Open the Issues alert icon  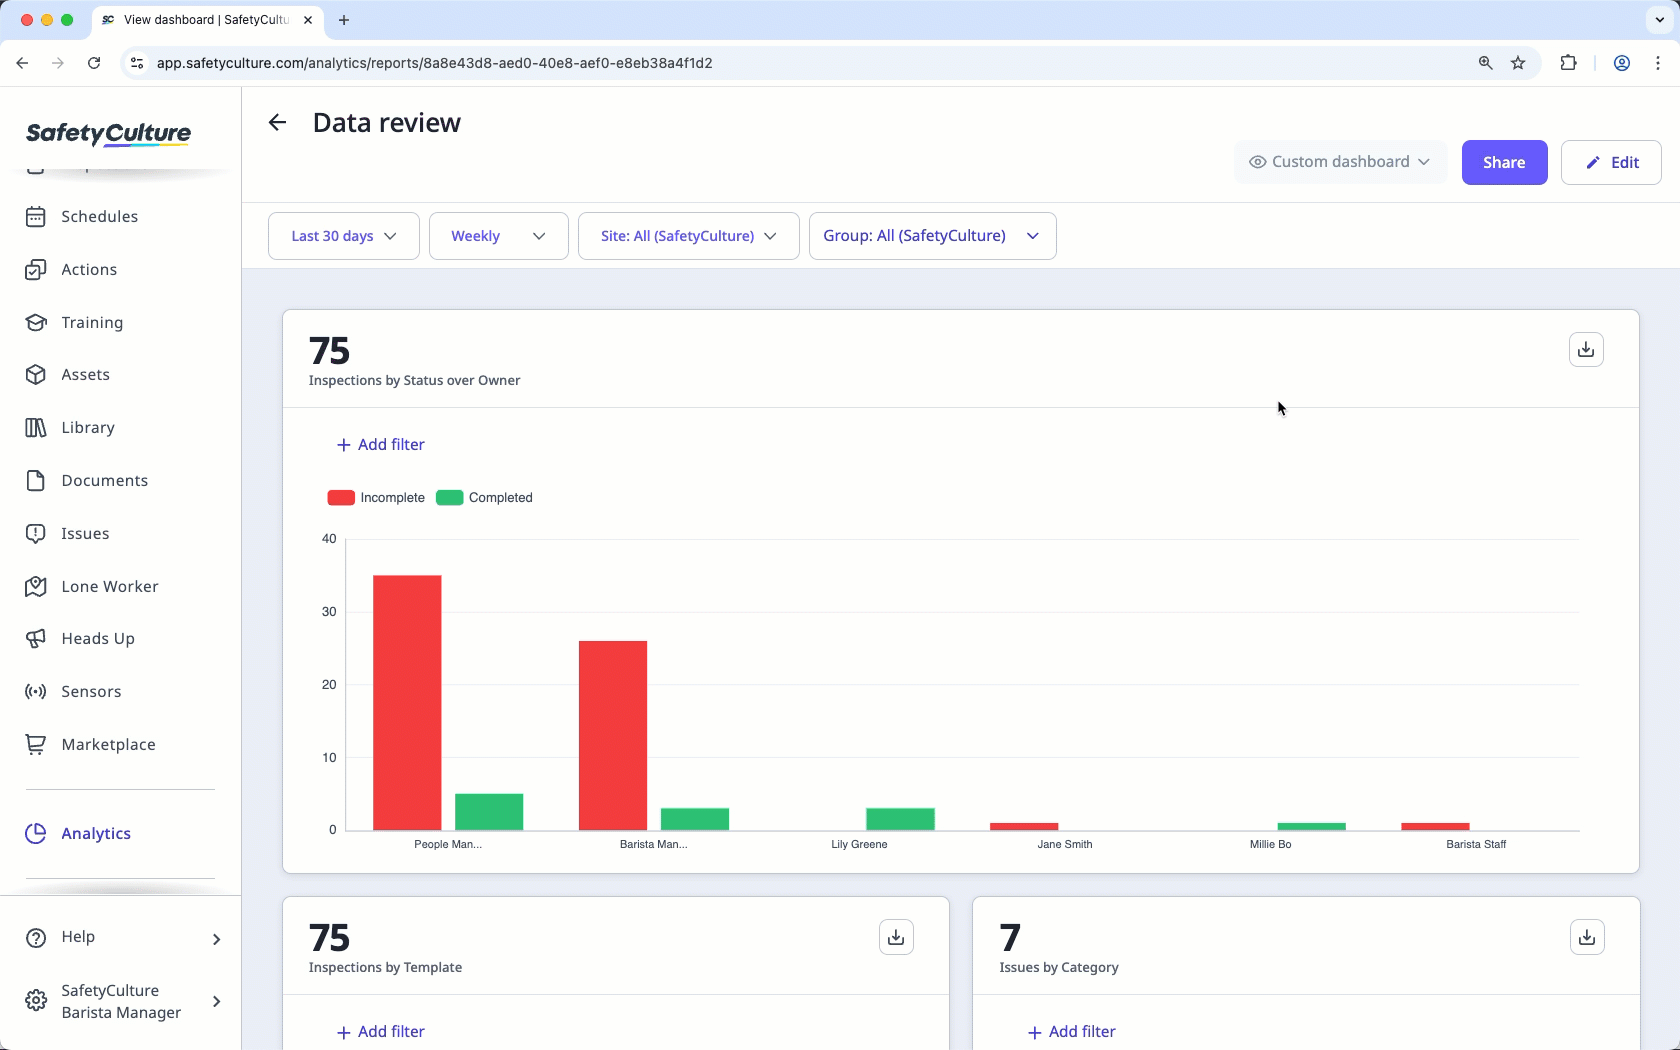[36, 534]
